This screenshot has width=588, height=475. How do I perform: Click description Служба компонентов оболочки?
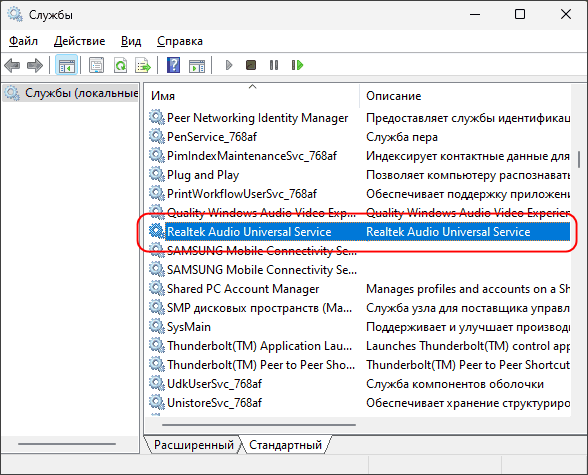tap(455, 384)
